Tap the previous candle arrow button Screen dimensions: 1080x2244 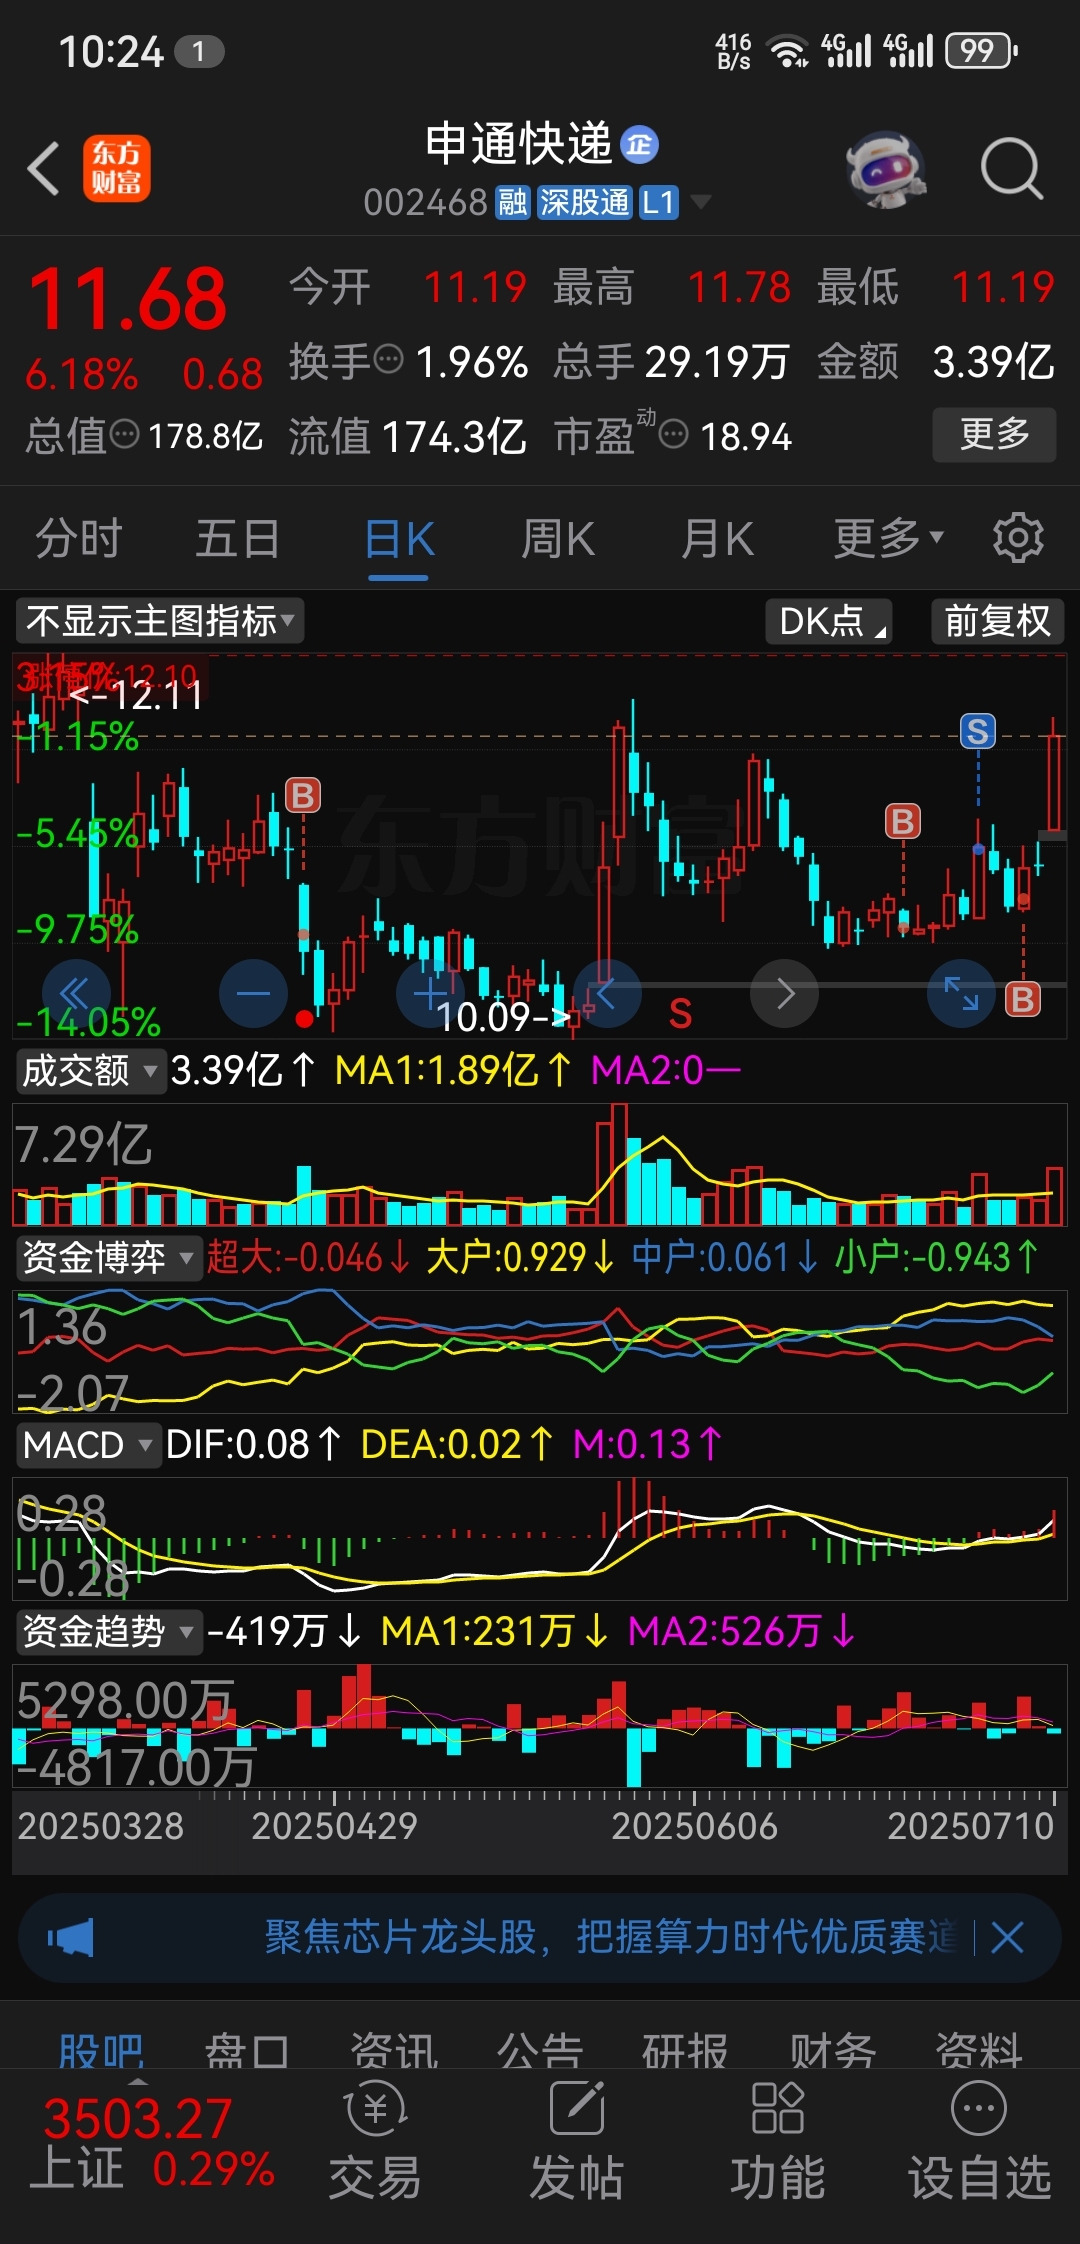[607, 993]
